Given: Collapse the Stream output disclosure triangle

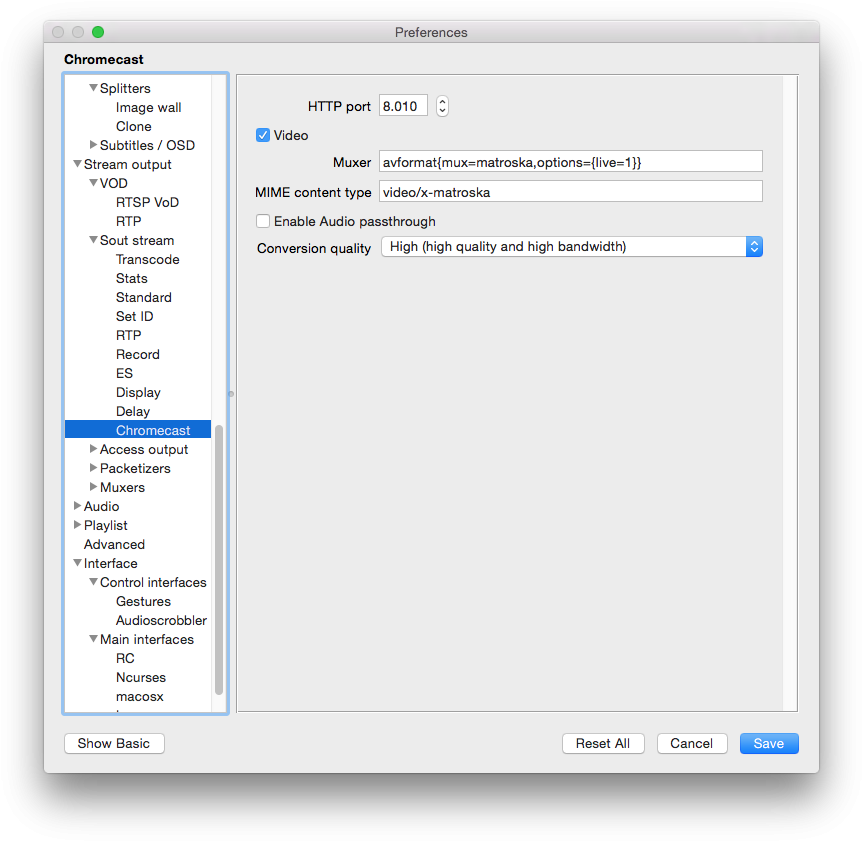Looking at the screenshot, I should click(77, 165).
